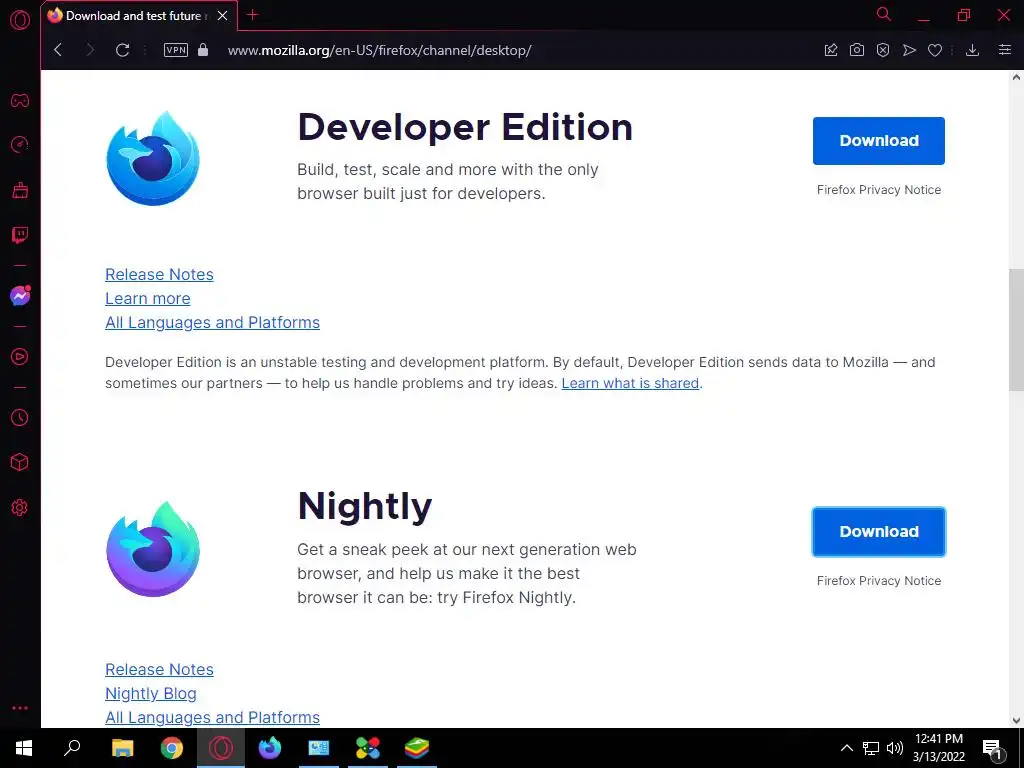The width and height of the screenshot is (1024, 768).
Task: Click the Developer Edition Firefox logo
Action: (x=153, y=158)
